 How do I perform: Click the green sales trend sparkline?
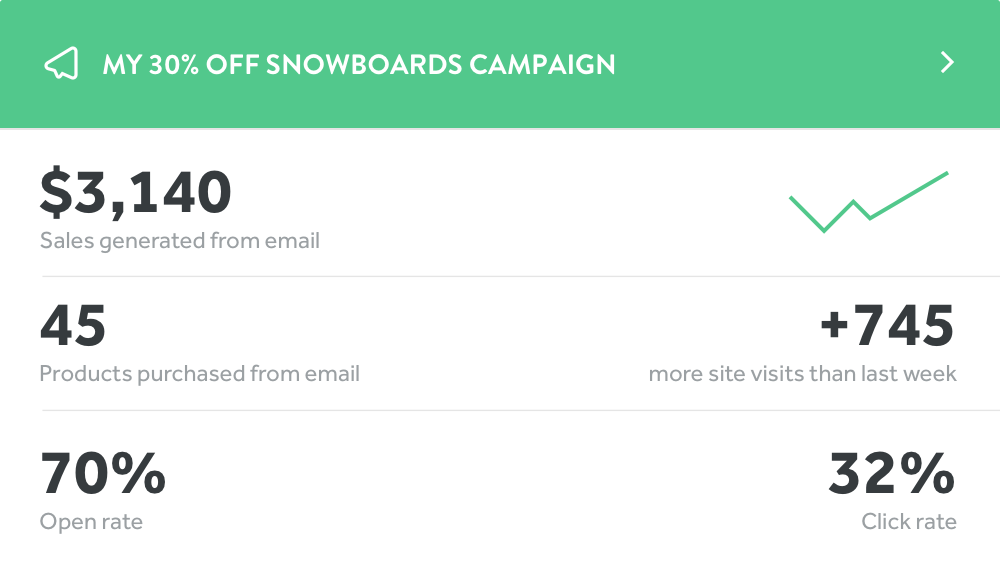click(x=869, y=201)
